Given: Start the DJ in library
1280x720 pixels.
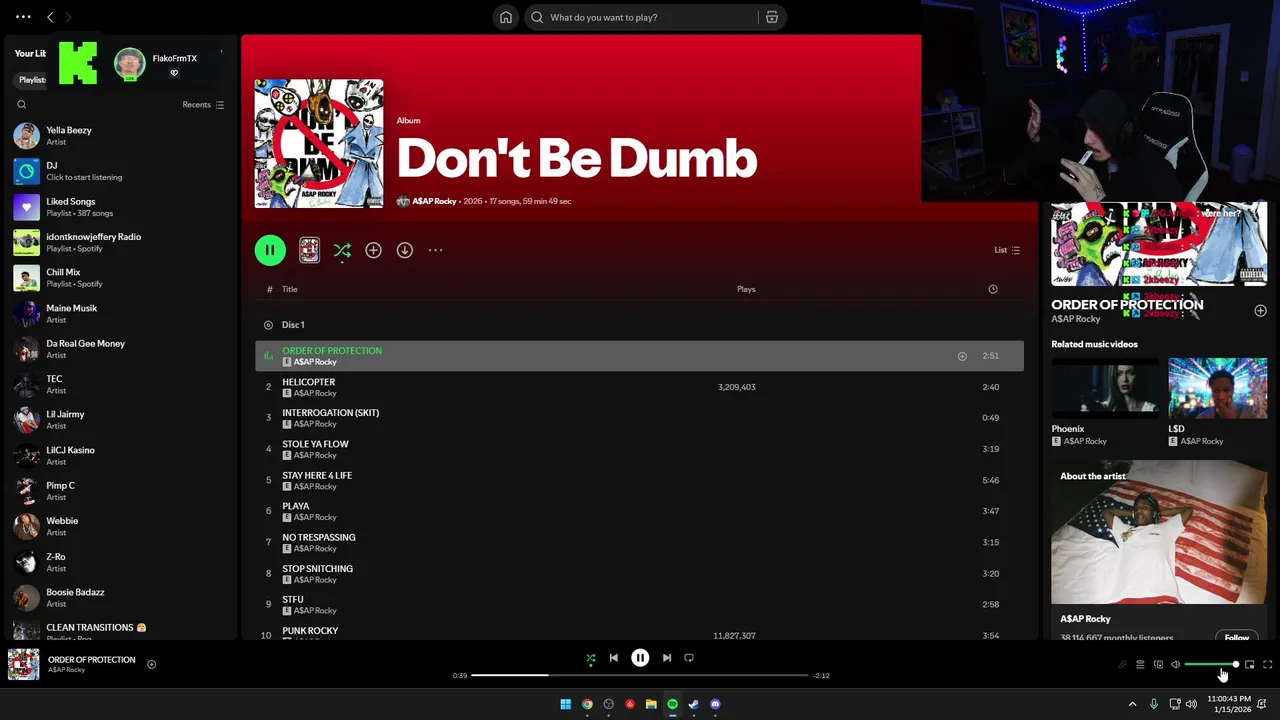Looking at the screenshot, I should [x=120, y=171].
